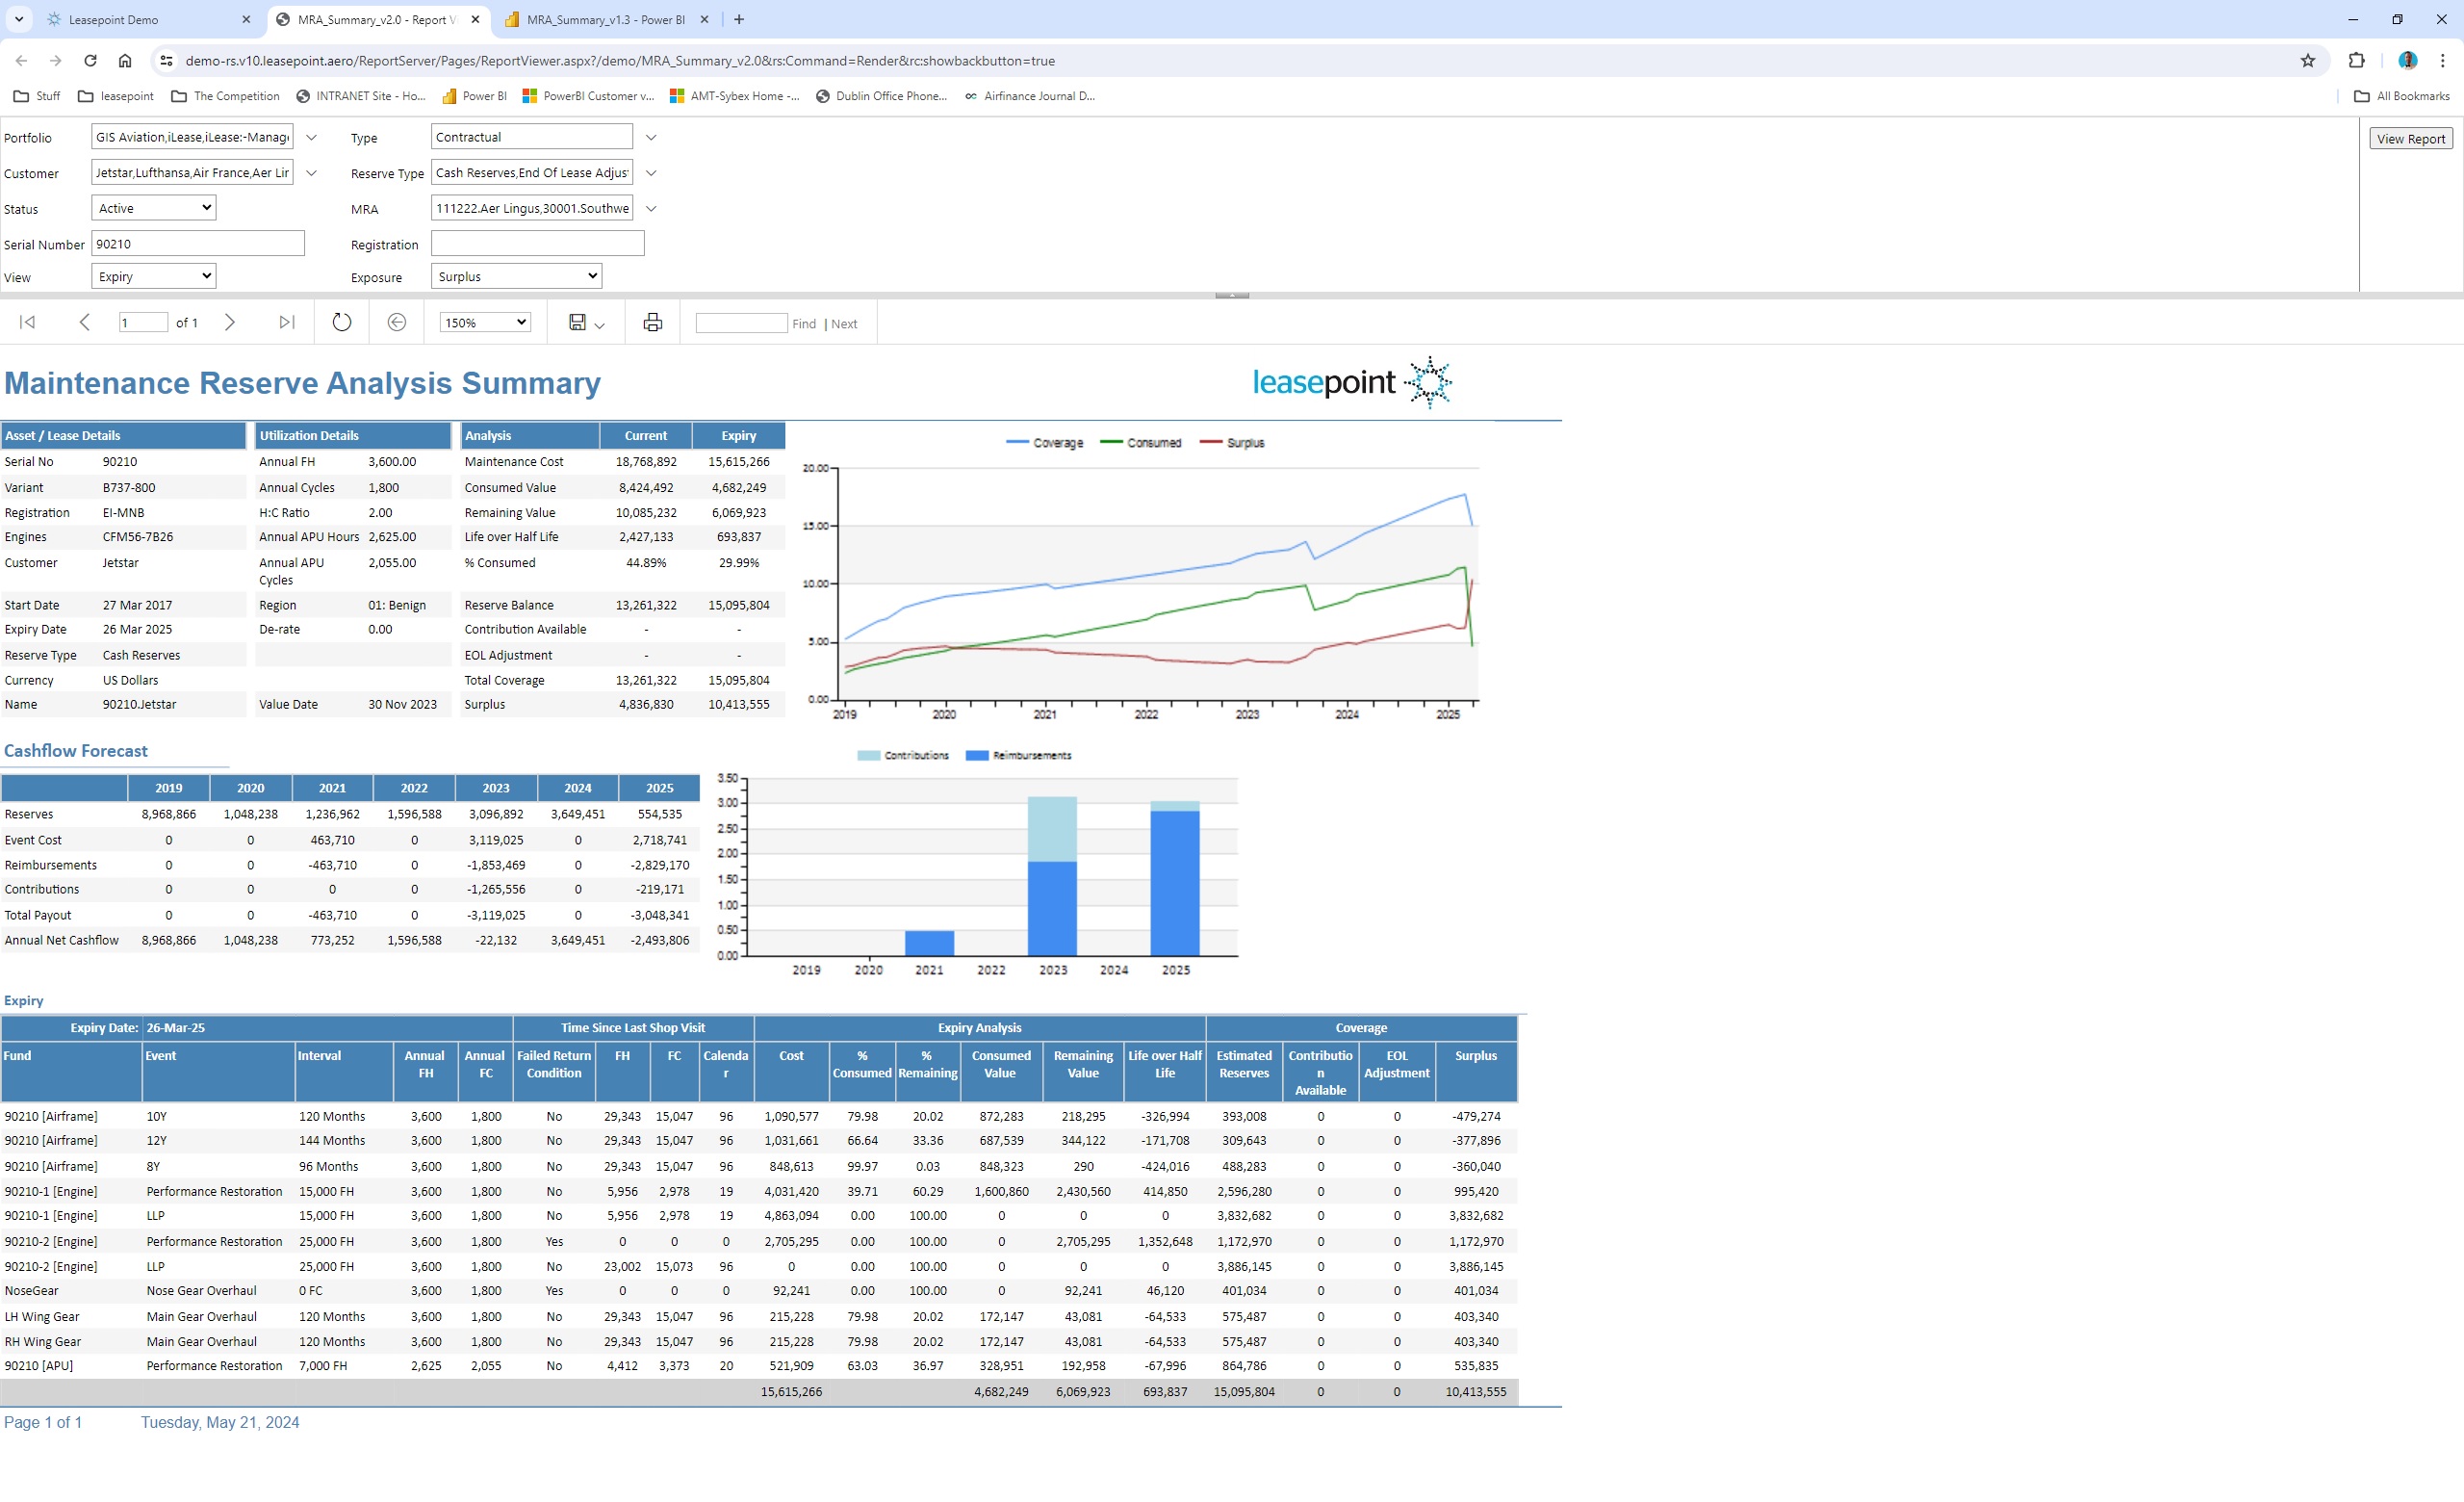Navigate browser forward arrow

click(x=56, y=61)
